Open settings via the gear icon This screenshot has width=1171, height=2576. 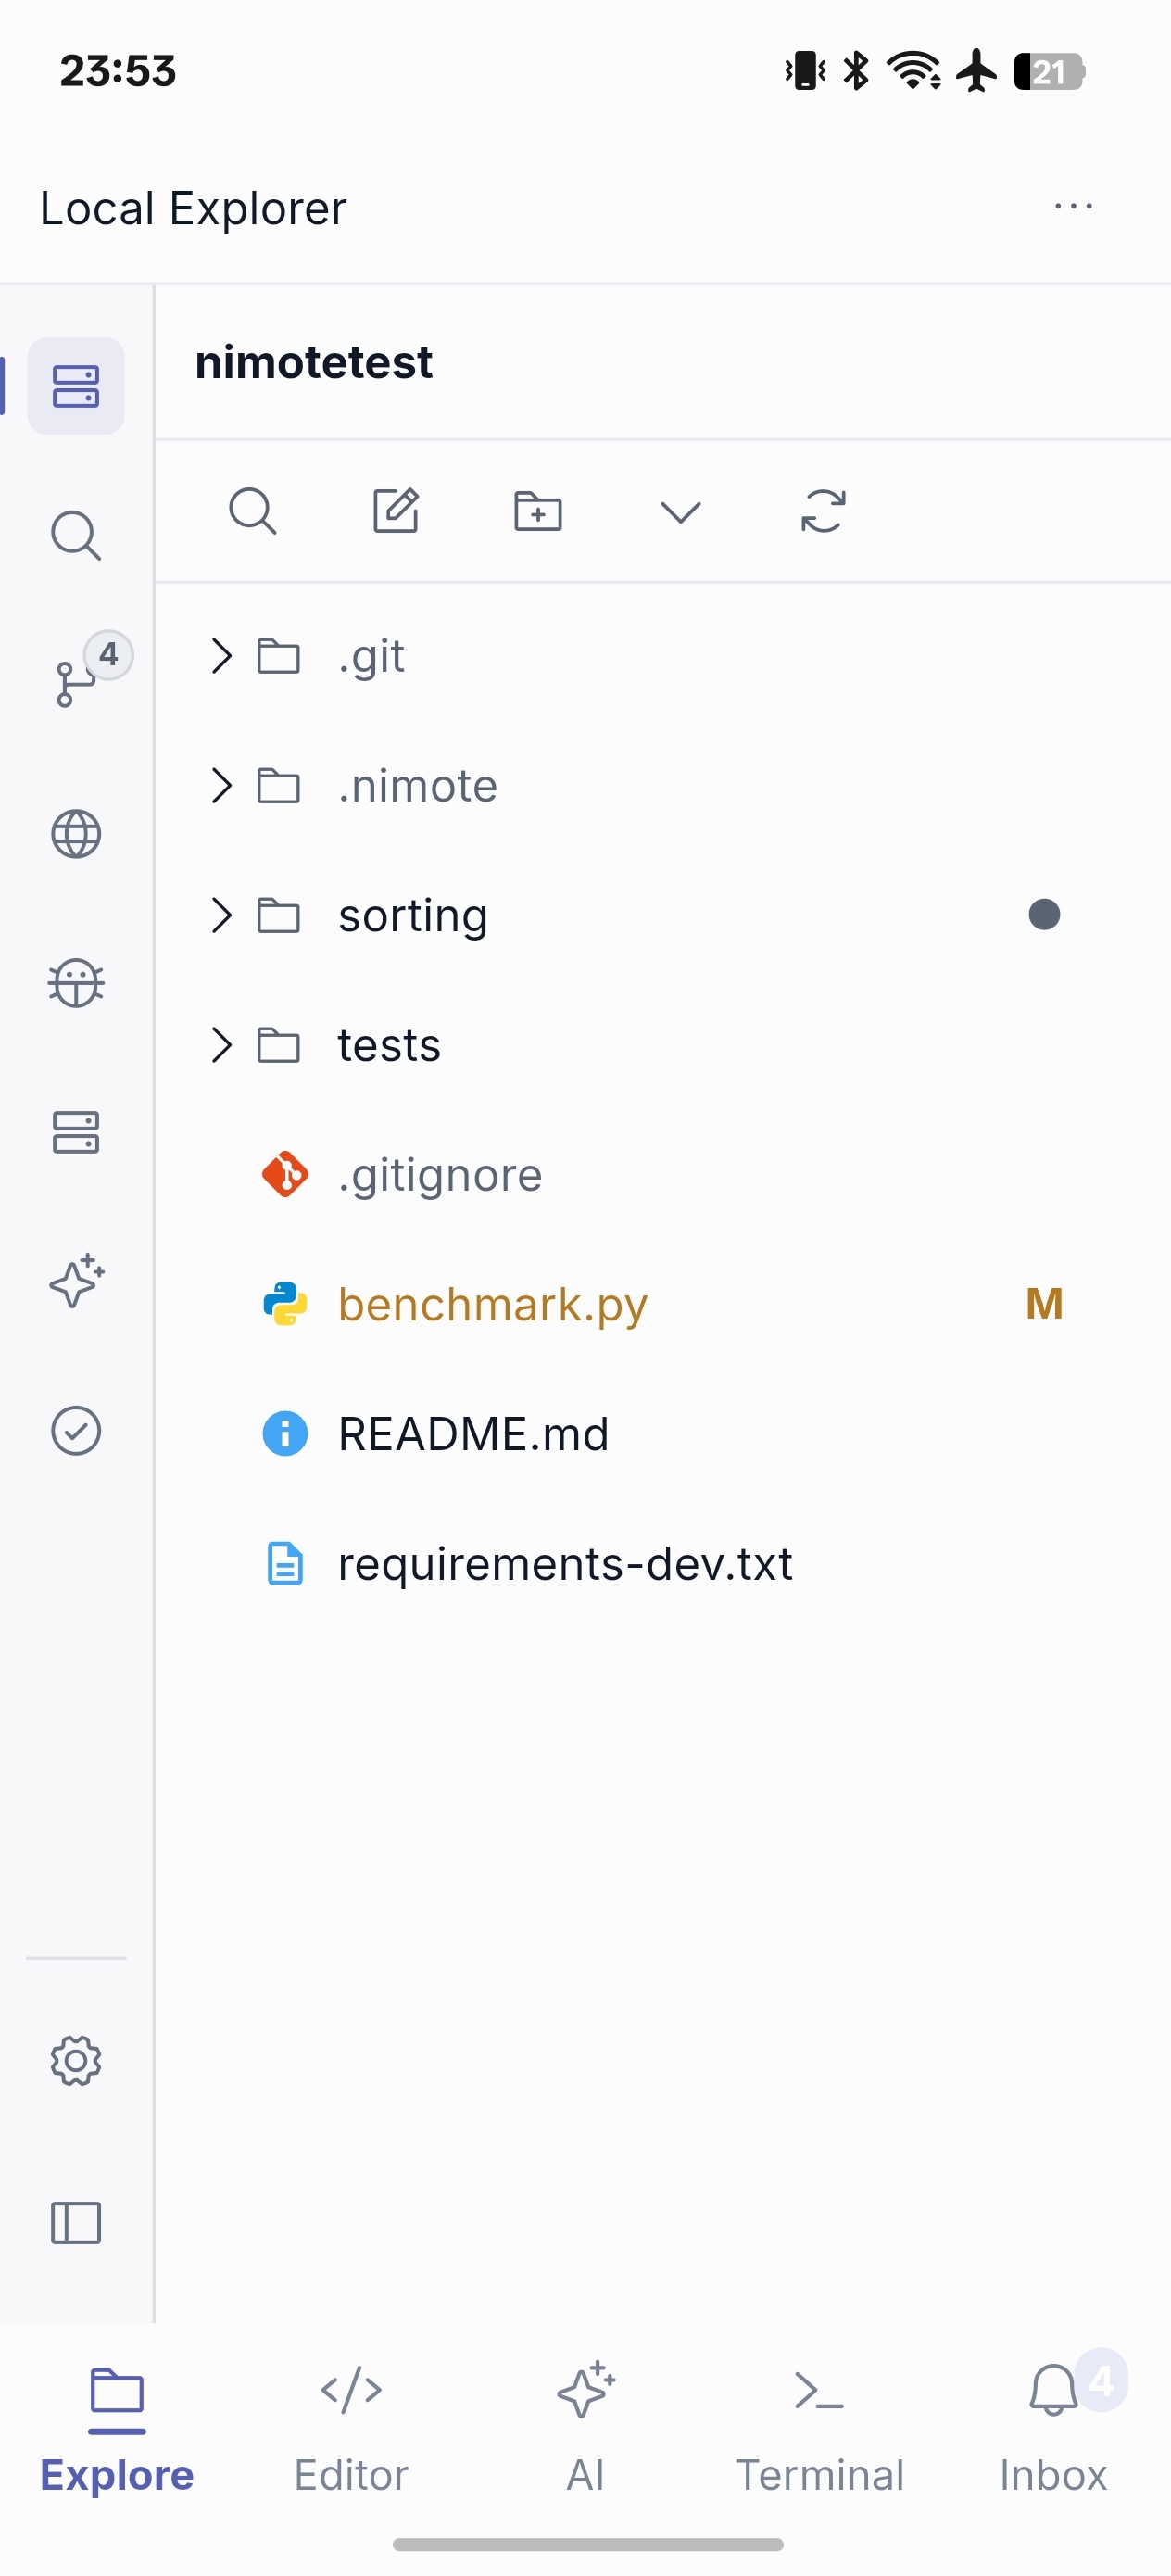click(76, 2060)
